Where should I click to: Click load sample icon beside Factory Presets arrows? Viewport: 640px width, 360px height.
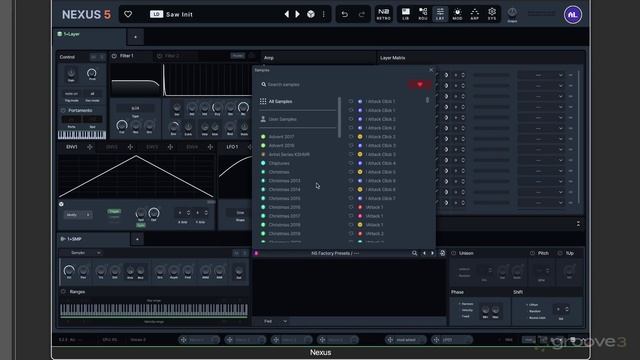pos(442,253)
